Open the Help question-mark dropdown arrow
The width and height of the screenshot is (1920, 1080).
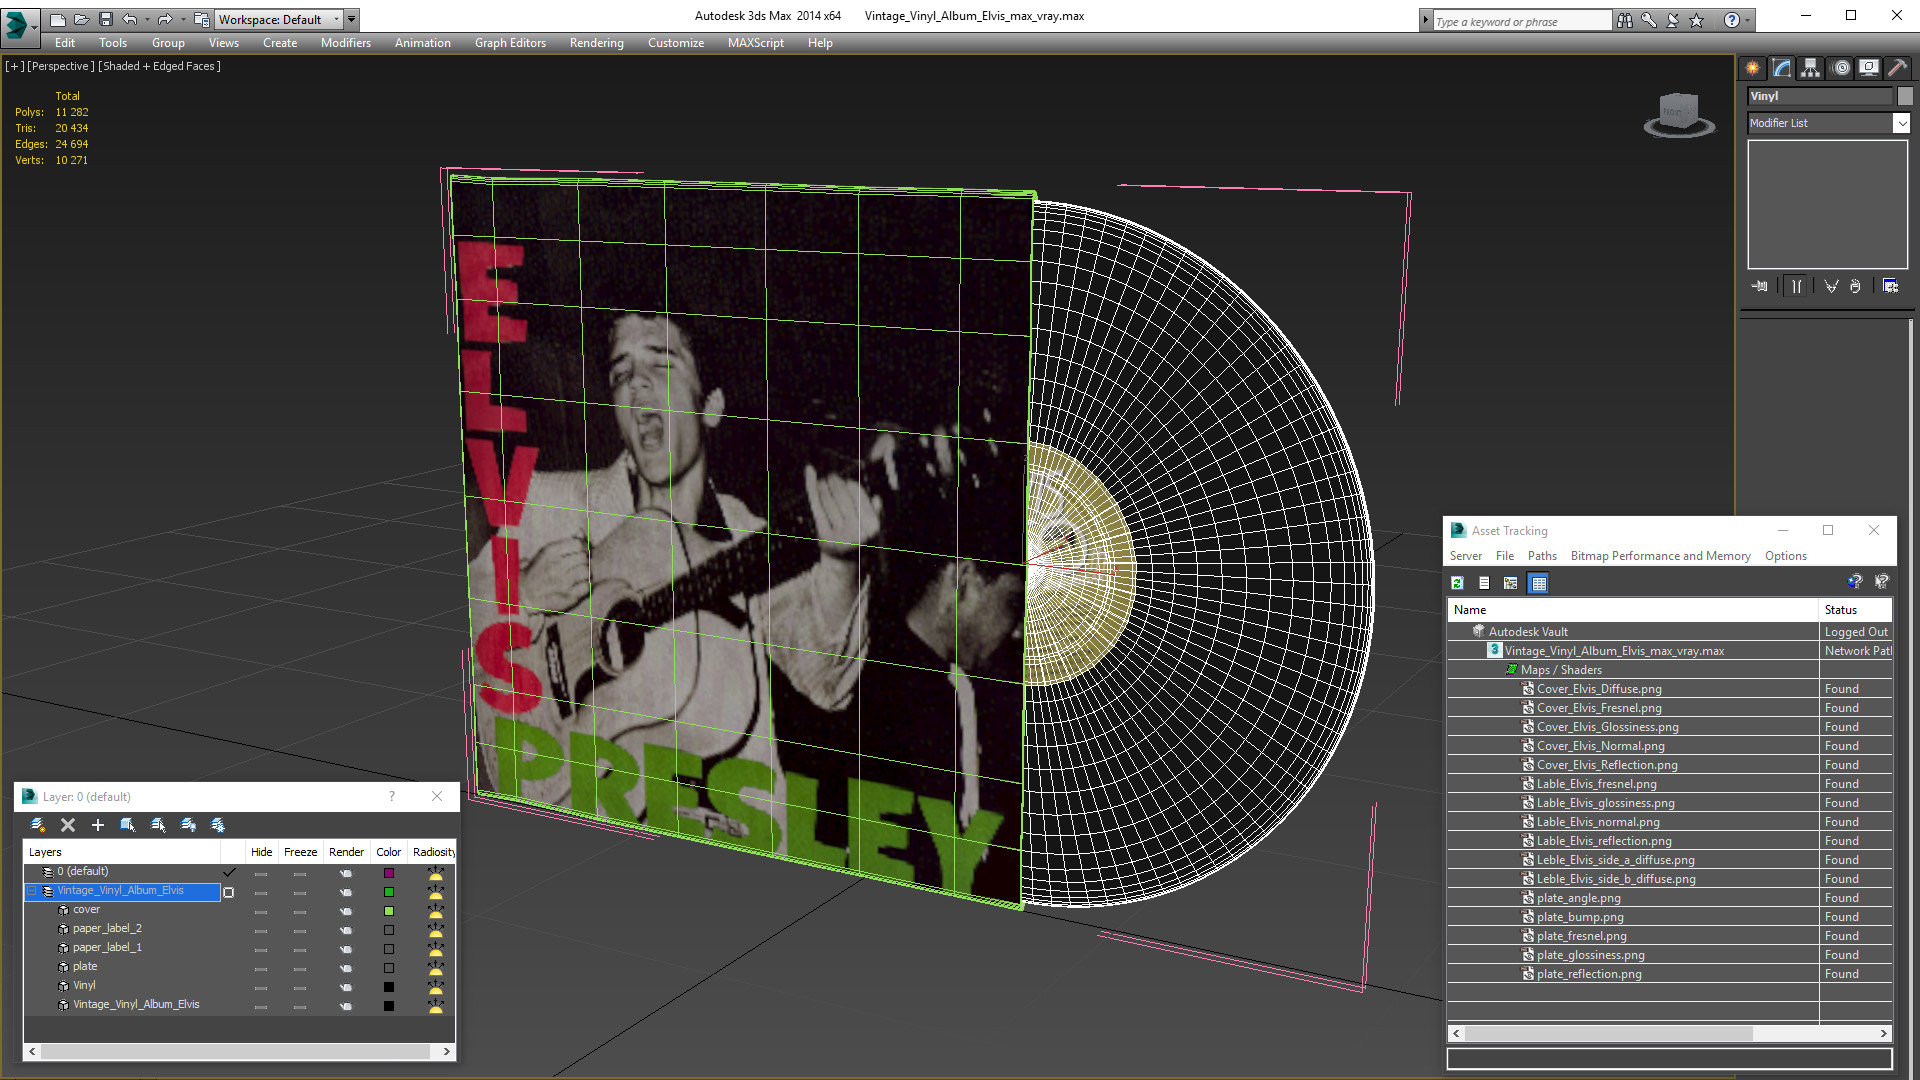(x=1748, y=20)
